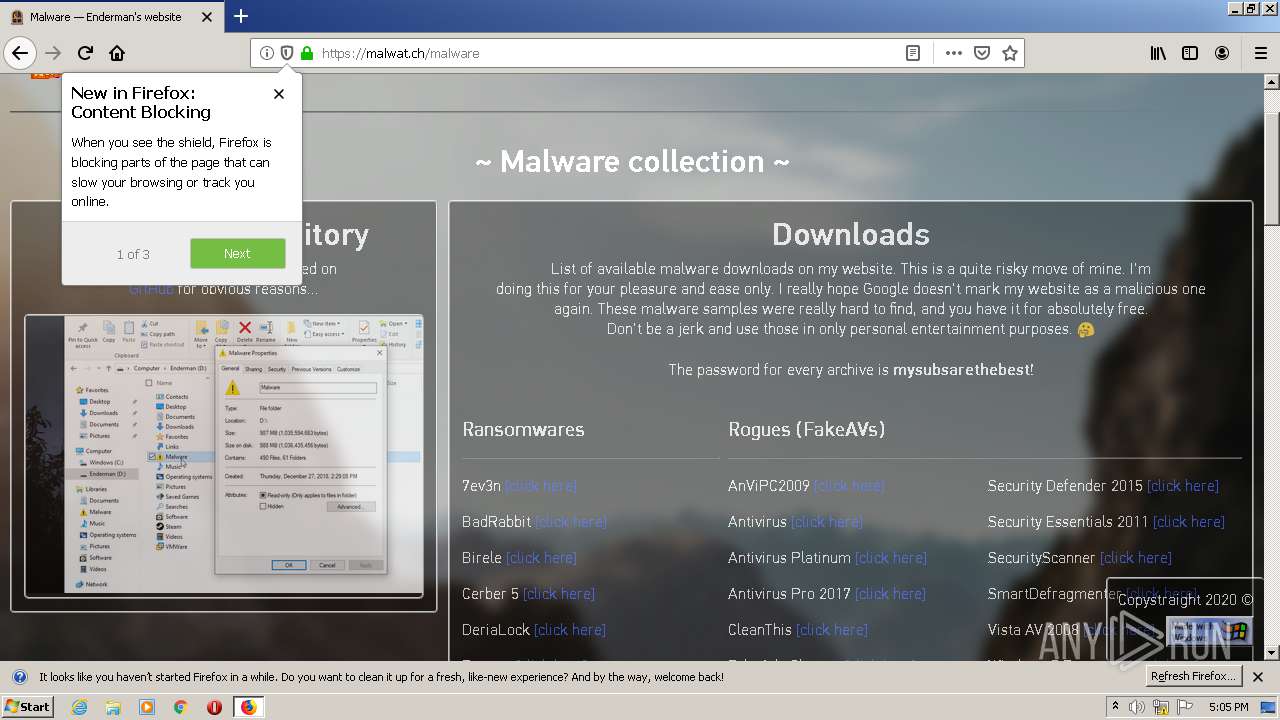This screenshot has height=720, width=1280.
Task: Click the Ransomwares section heading
Action: pos(523,429)
